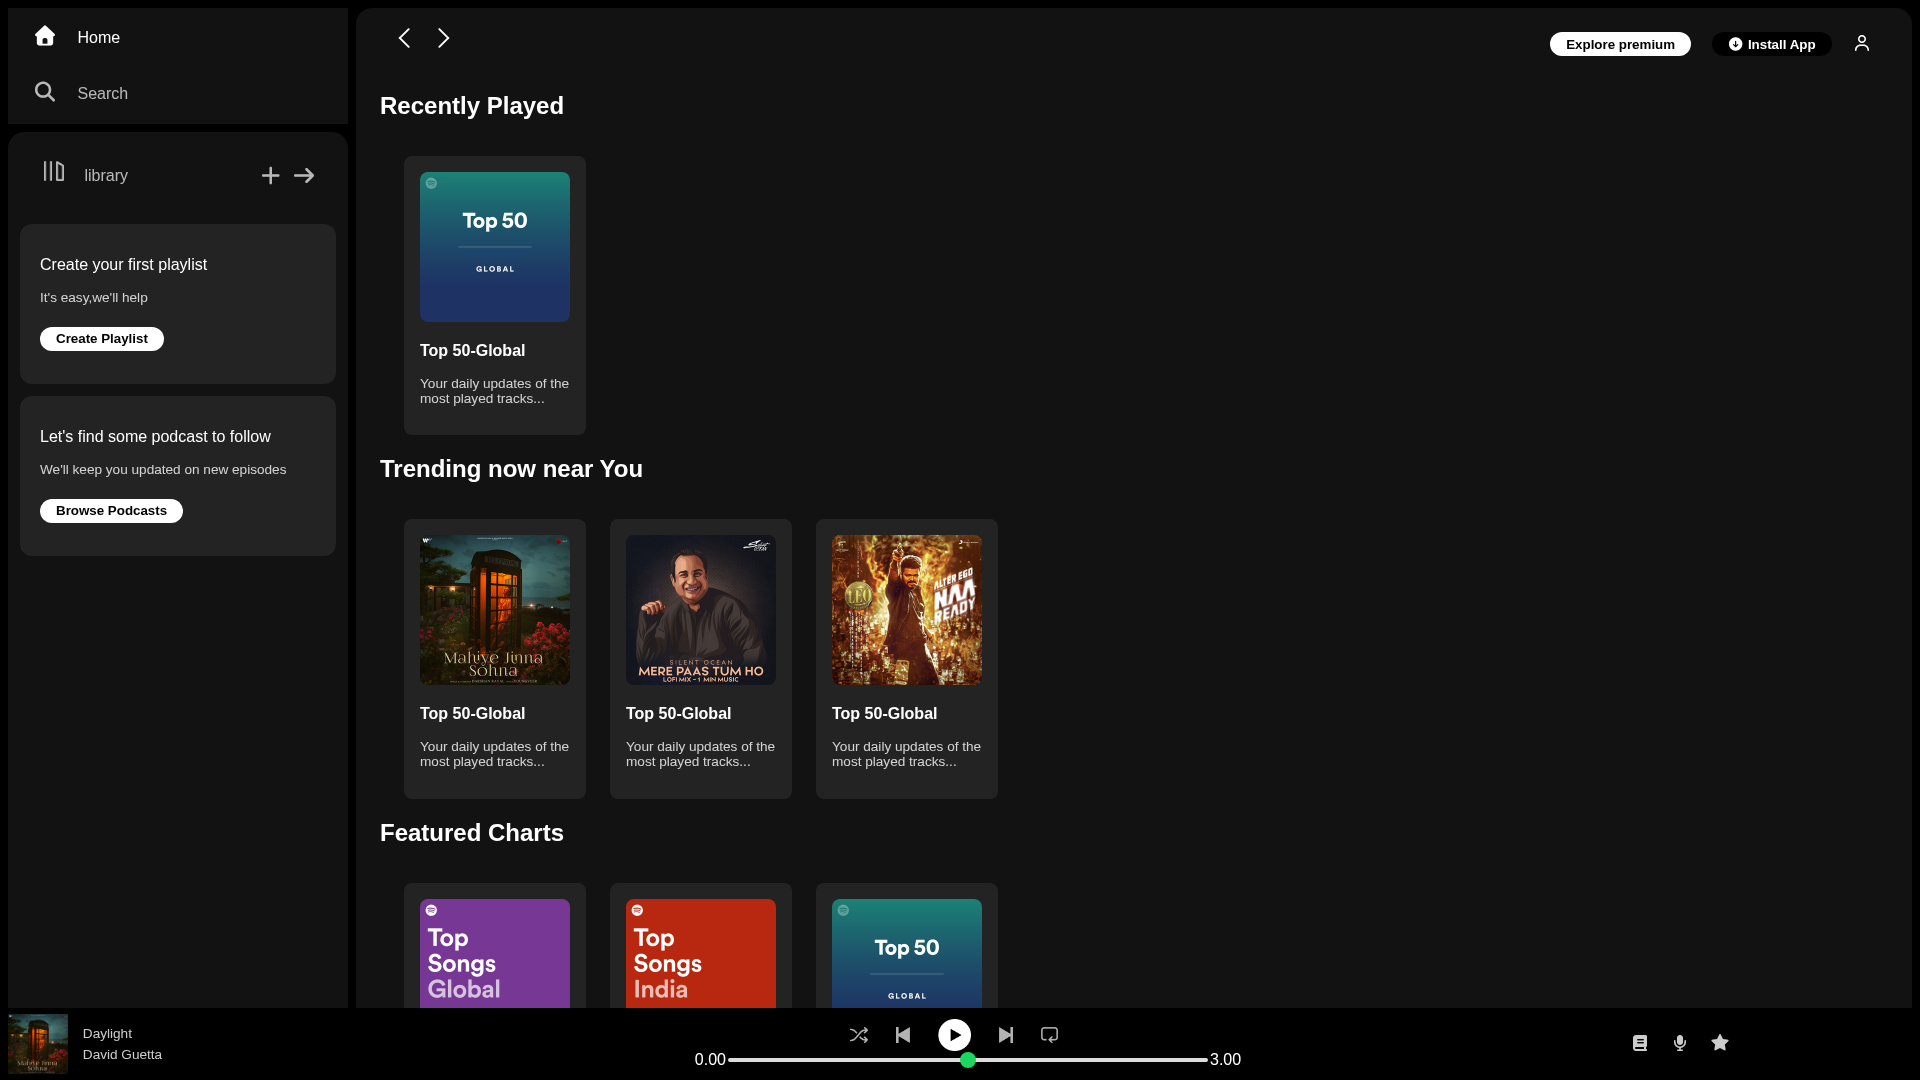1920x1080 pixels.
Task: Toggle repeat mode
Action: click(x=1049, y=1035)
